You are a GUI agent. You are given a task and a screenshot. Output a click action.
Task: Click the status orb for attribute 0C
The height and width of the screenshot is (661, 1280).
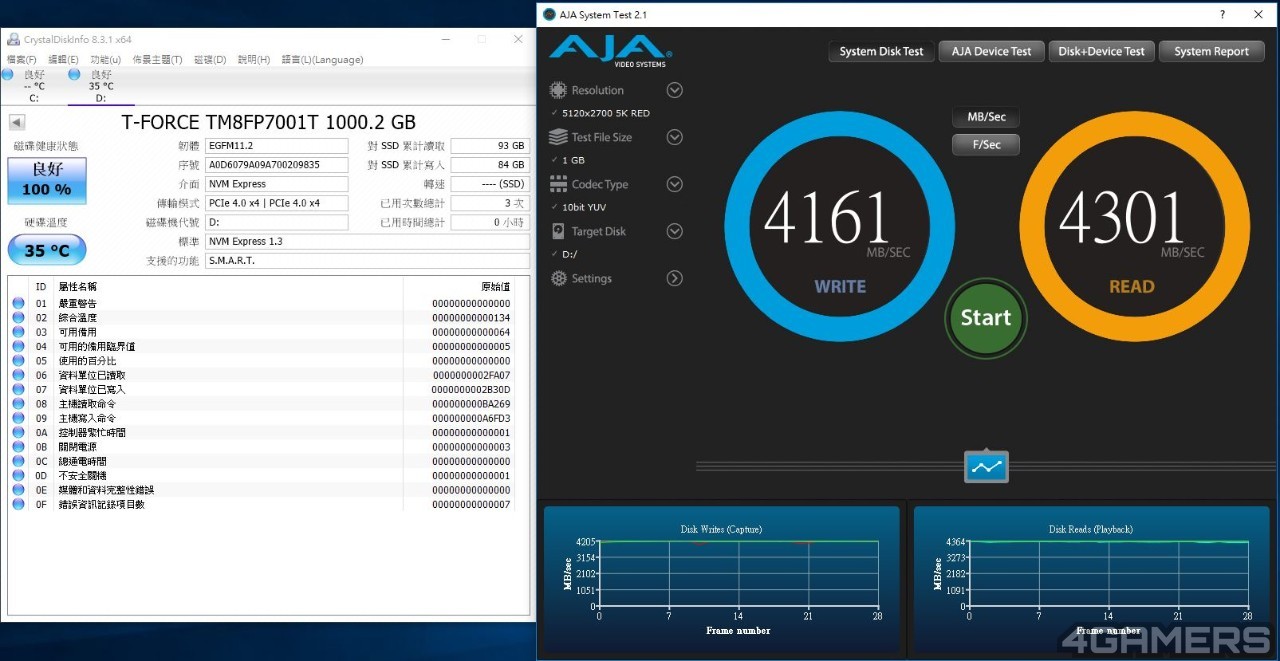tap(18, 461)
